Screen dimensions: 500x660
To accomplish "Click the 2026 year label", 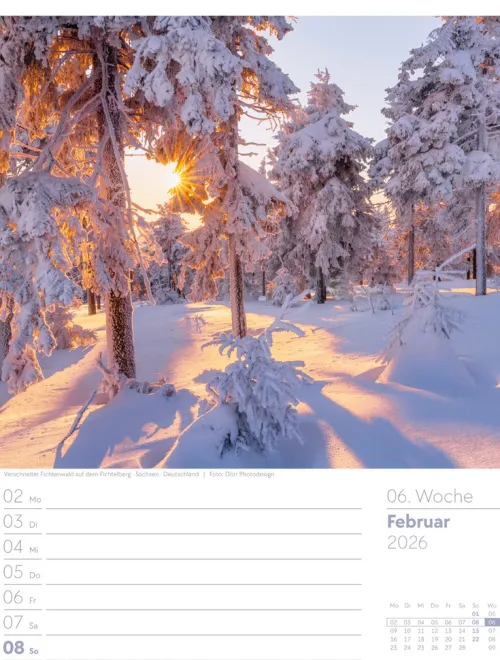I will (x=407, y=543).
